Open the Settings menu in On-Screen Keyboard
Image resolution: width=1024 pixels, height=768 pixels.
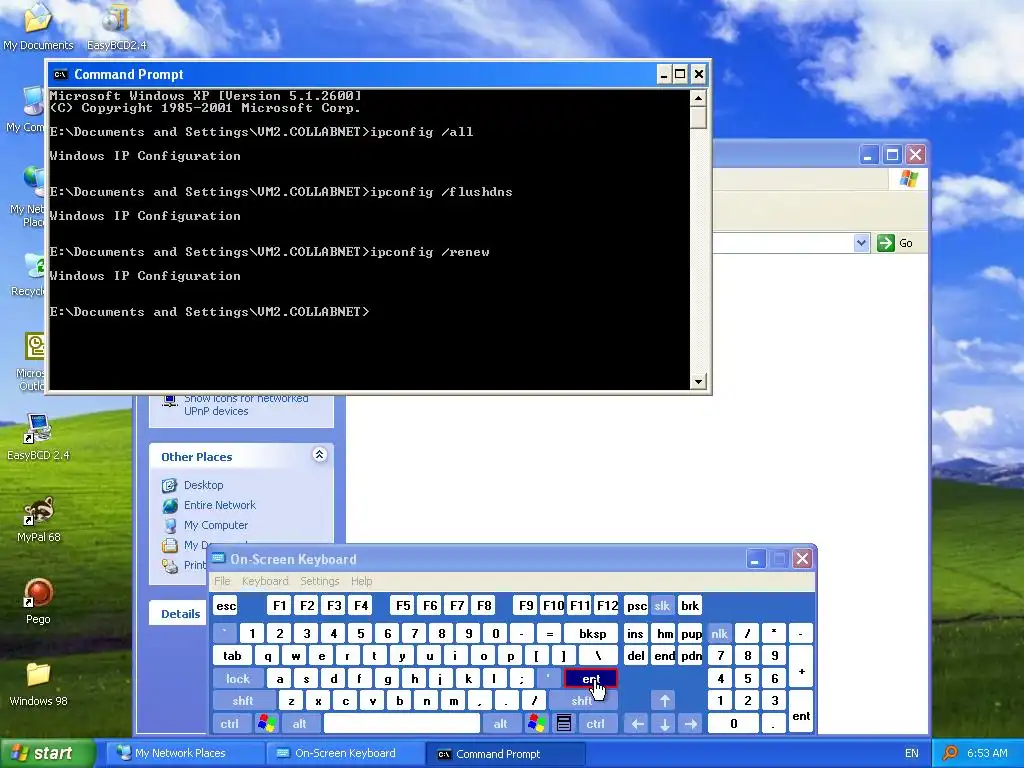(319, 581)
